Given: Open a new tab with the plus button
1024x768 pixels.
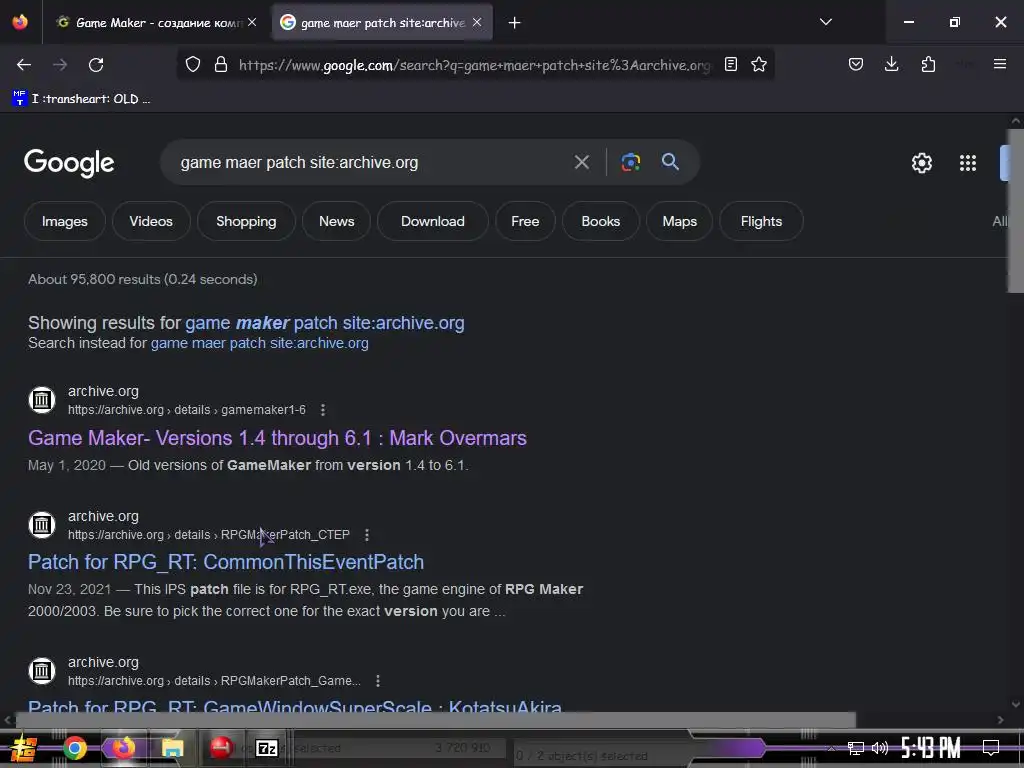Looking at the screenshot, I should coord(515,23).
